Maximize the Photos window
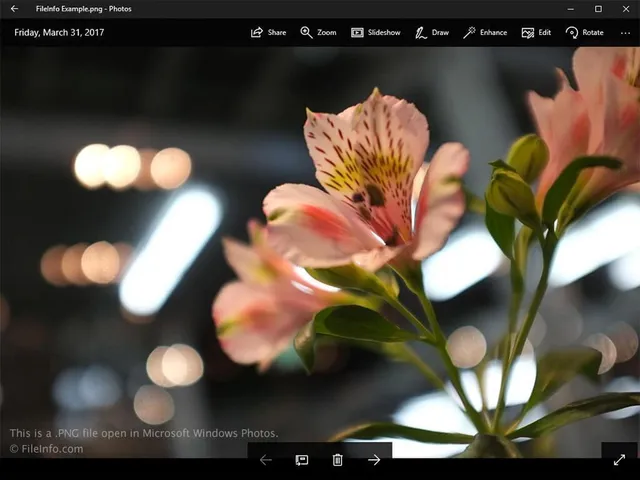This screenshot has width=640, height=480. [x=598, y=9]
